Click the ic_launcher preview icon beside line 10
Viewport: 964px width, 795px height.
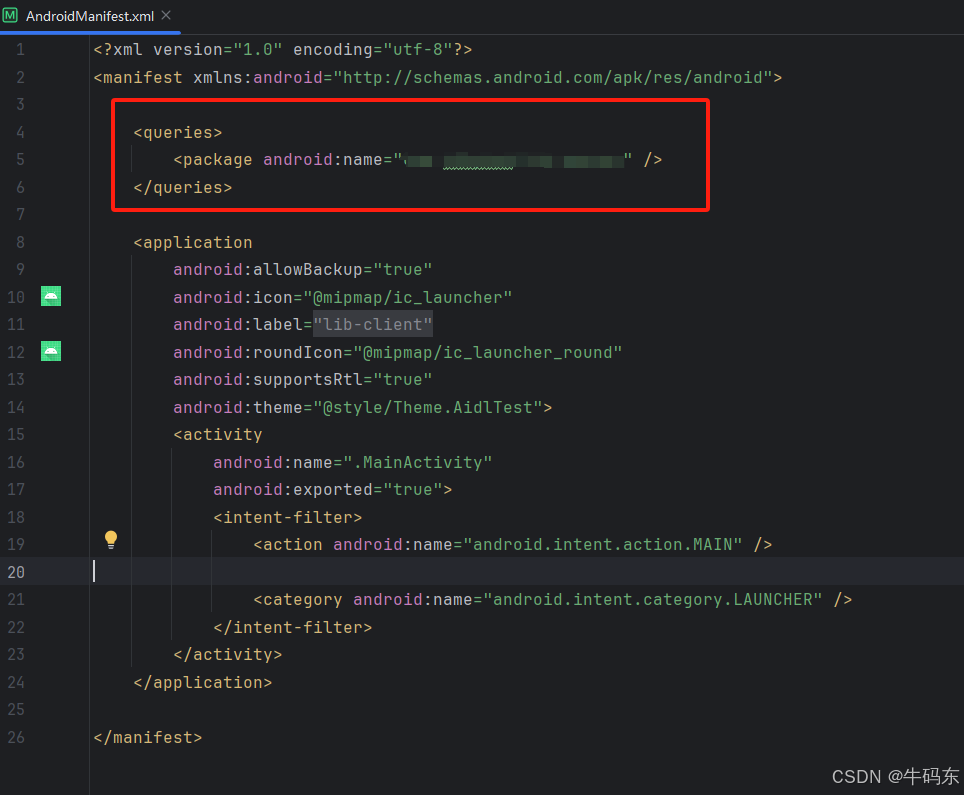[x=50, y=296]
